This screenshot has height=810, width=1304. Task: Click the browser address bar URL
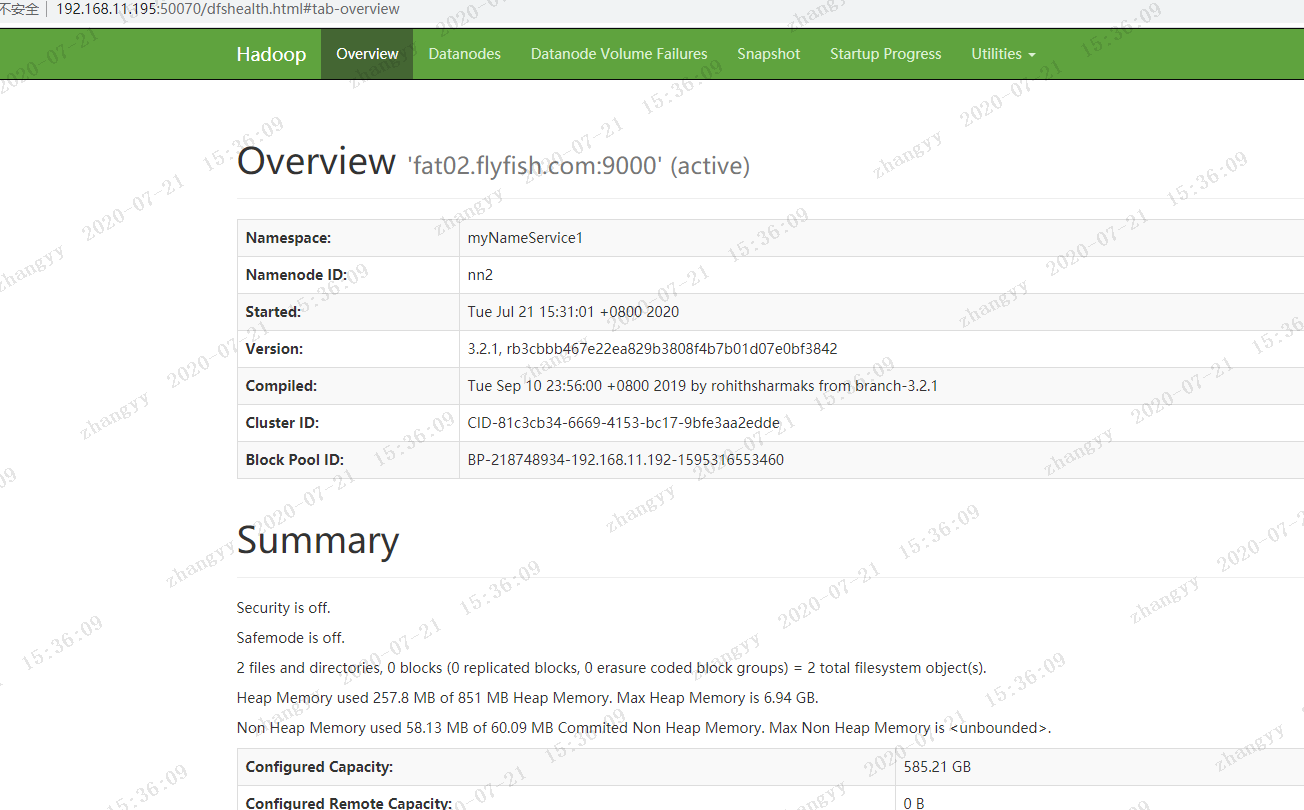click(x=228, y=9)
